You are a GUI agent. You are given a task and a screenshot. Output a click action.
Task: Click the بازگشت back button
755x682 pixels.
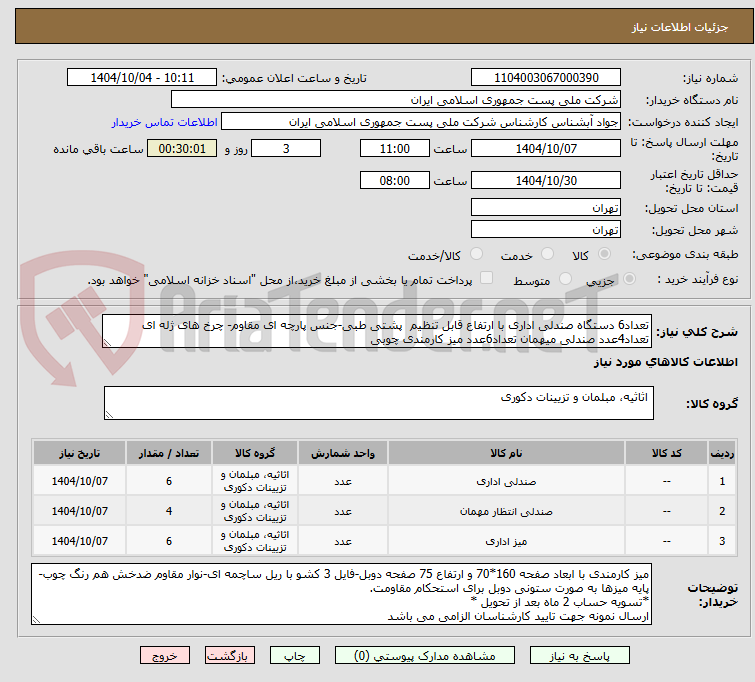point(230,656)
